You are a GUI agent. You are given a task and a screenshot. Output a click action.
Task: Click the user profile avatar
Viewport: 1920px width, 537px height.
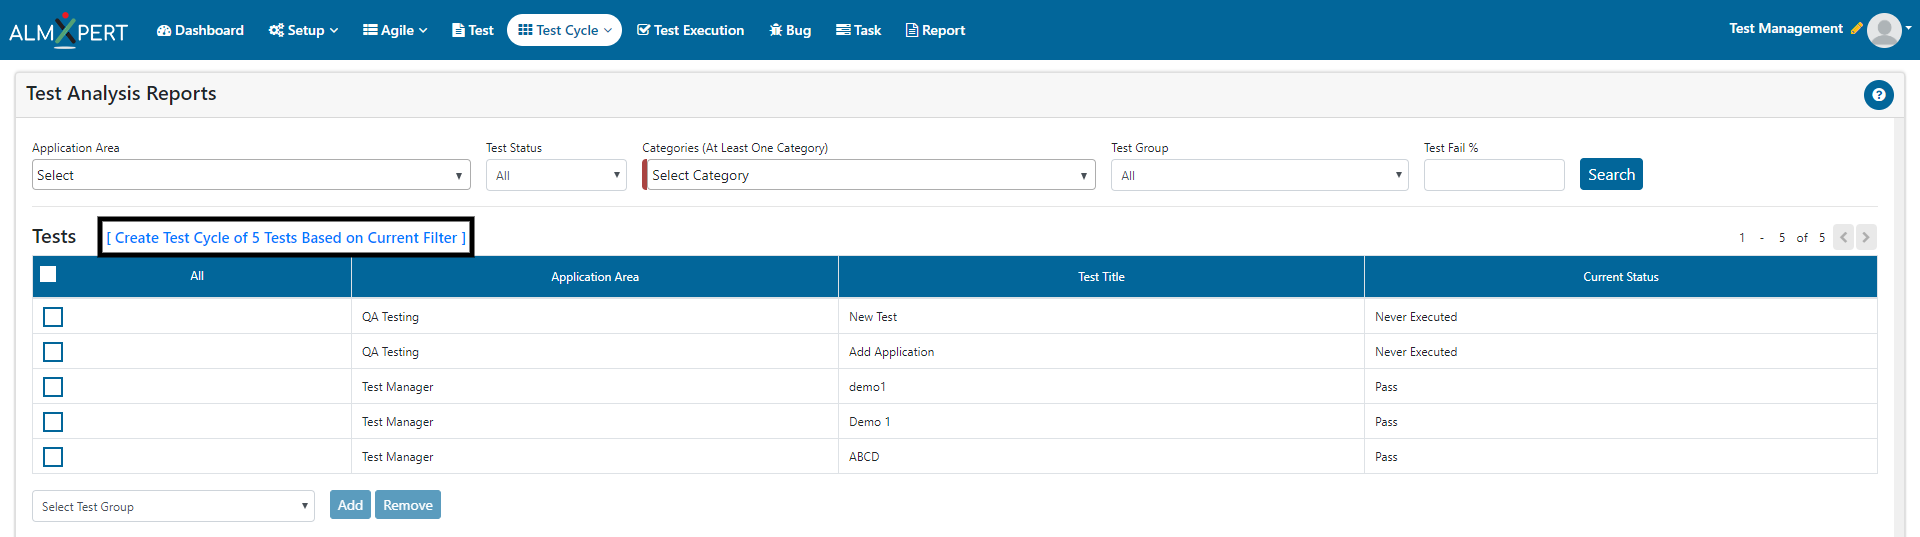(1884, 30)
